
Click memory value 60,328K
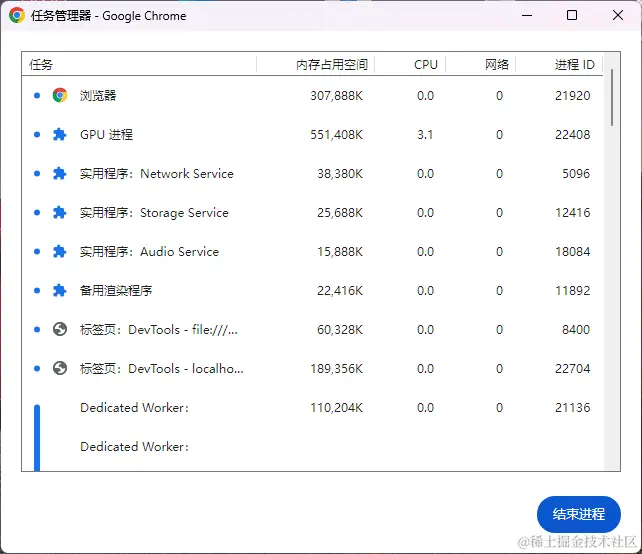pos(340,330)
